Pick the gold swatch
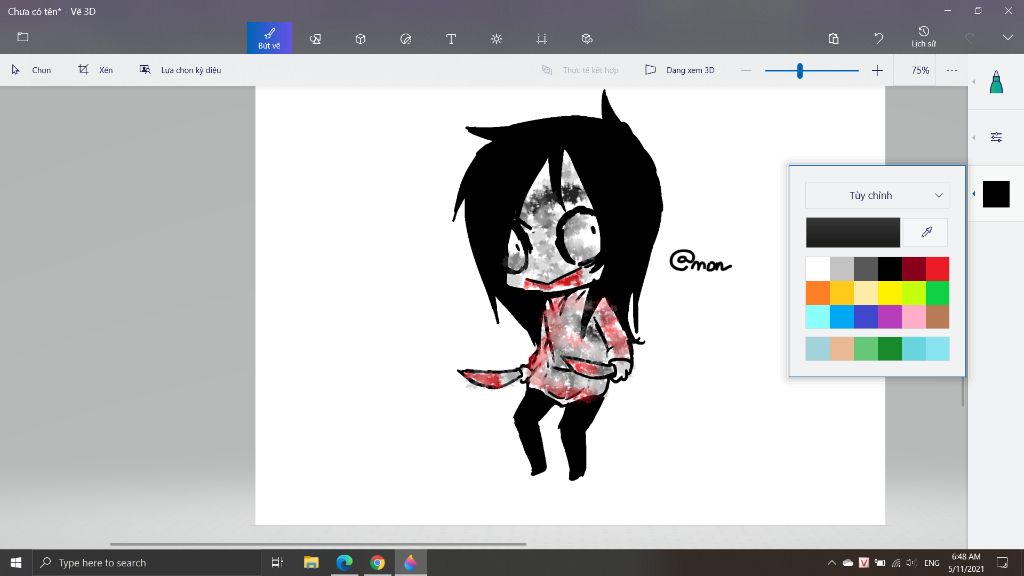 pyautogui.click(x=841, y=293)
